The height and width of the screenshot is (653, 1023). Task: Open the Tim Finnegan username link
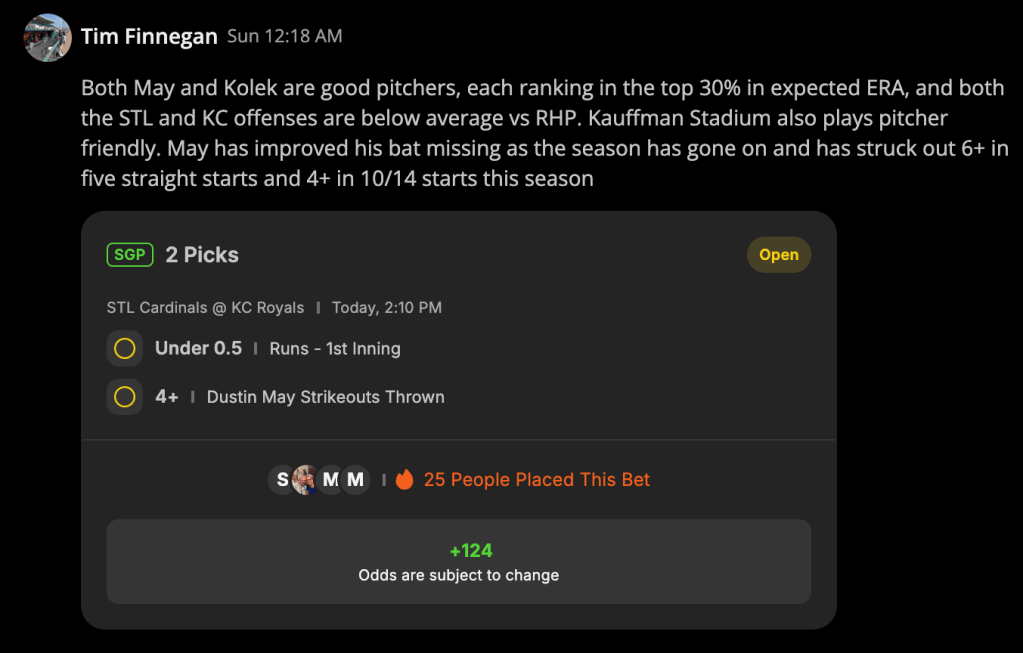pos(149,37)
